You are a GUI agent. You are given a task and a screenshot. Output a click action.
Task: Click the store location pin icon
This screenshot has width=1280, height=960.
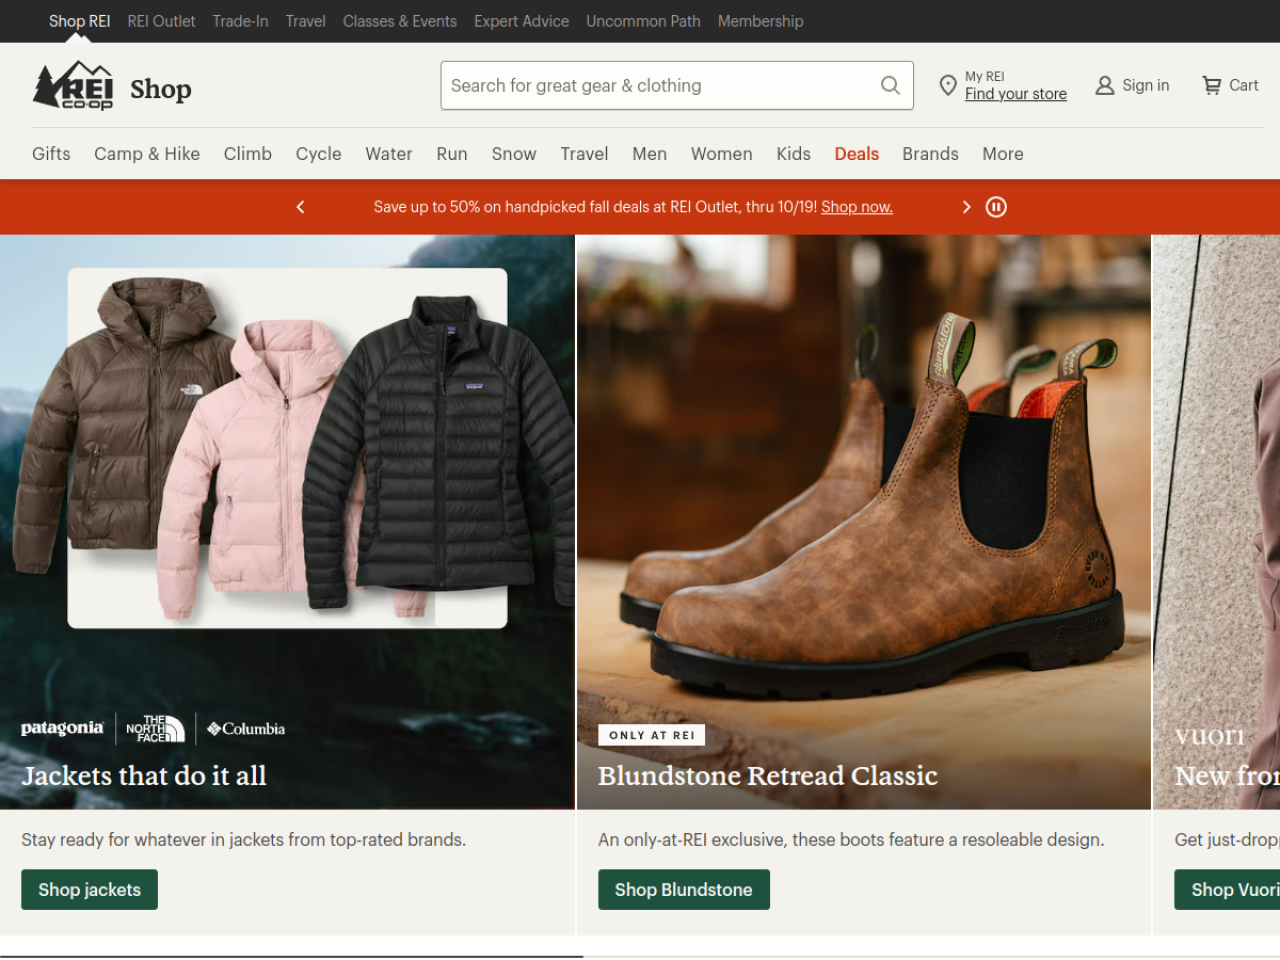(948, 86)
